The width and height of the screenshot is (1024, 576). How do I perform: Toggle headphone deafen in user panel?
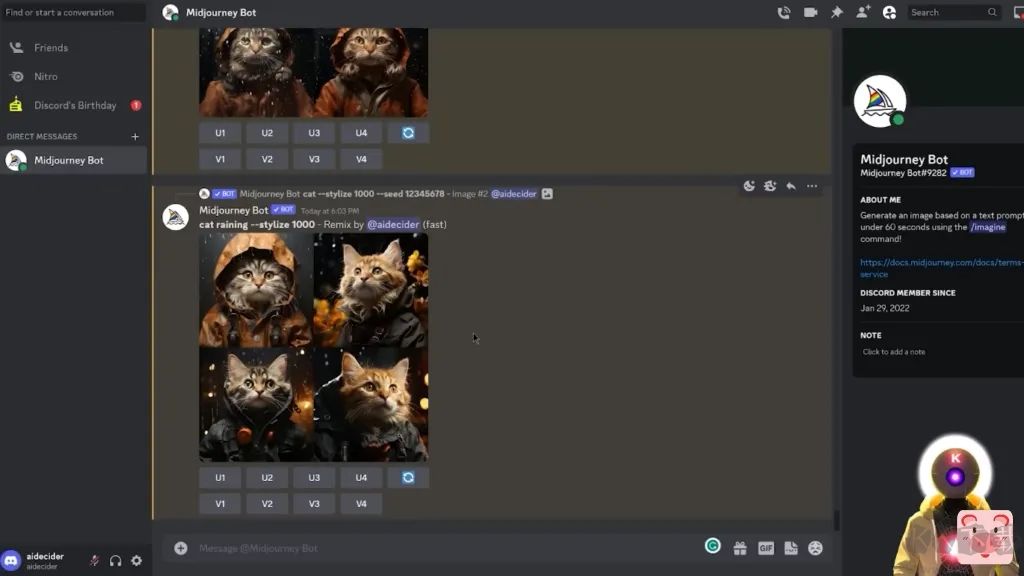pyautogui.click(x=115, y=561)
